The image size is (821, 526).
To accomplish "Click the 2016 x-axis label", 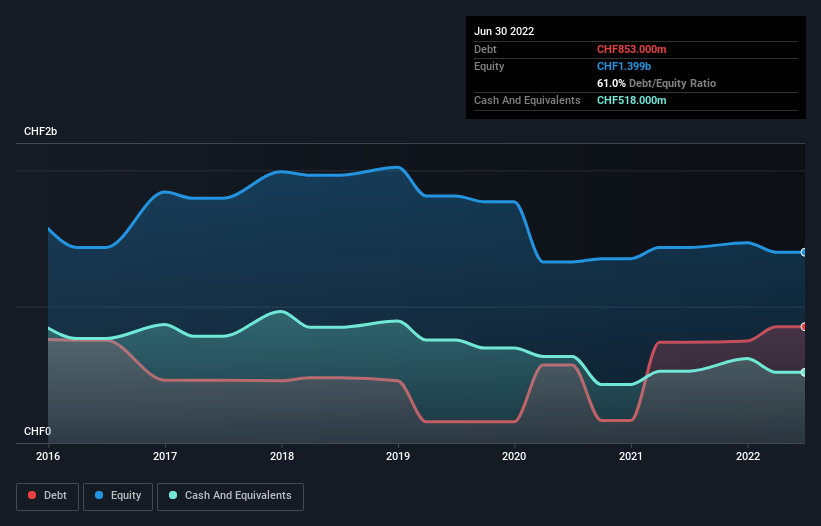I will point(48,456).
